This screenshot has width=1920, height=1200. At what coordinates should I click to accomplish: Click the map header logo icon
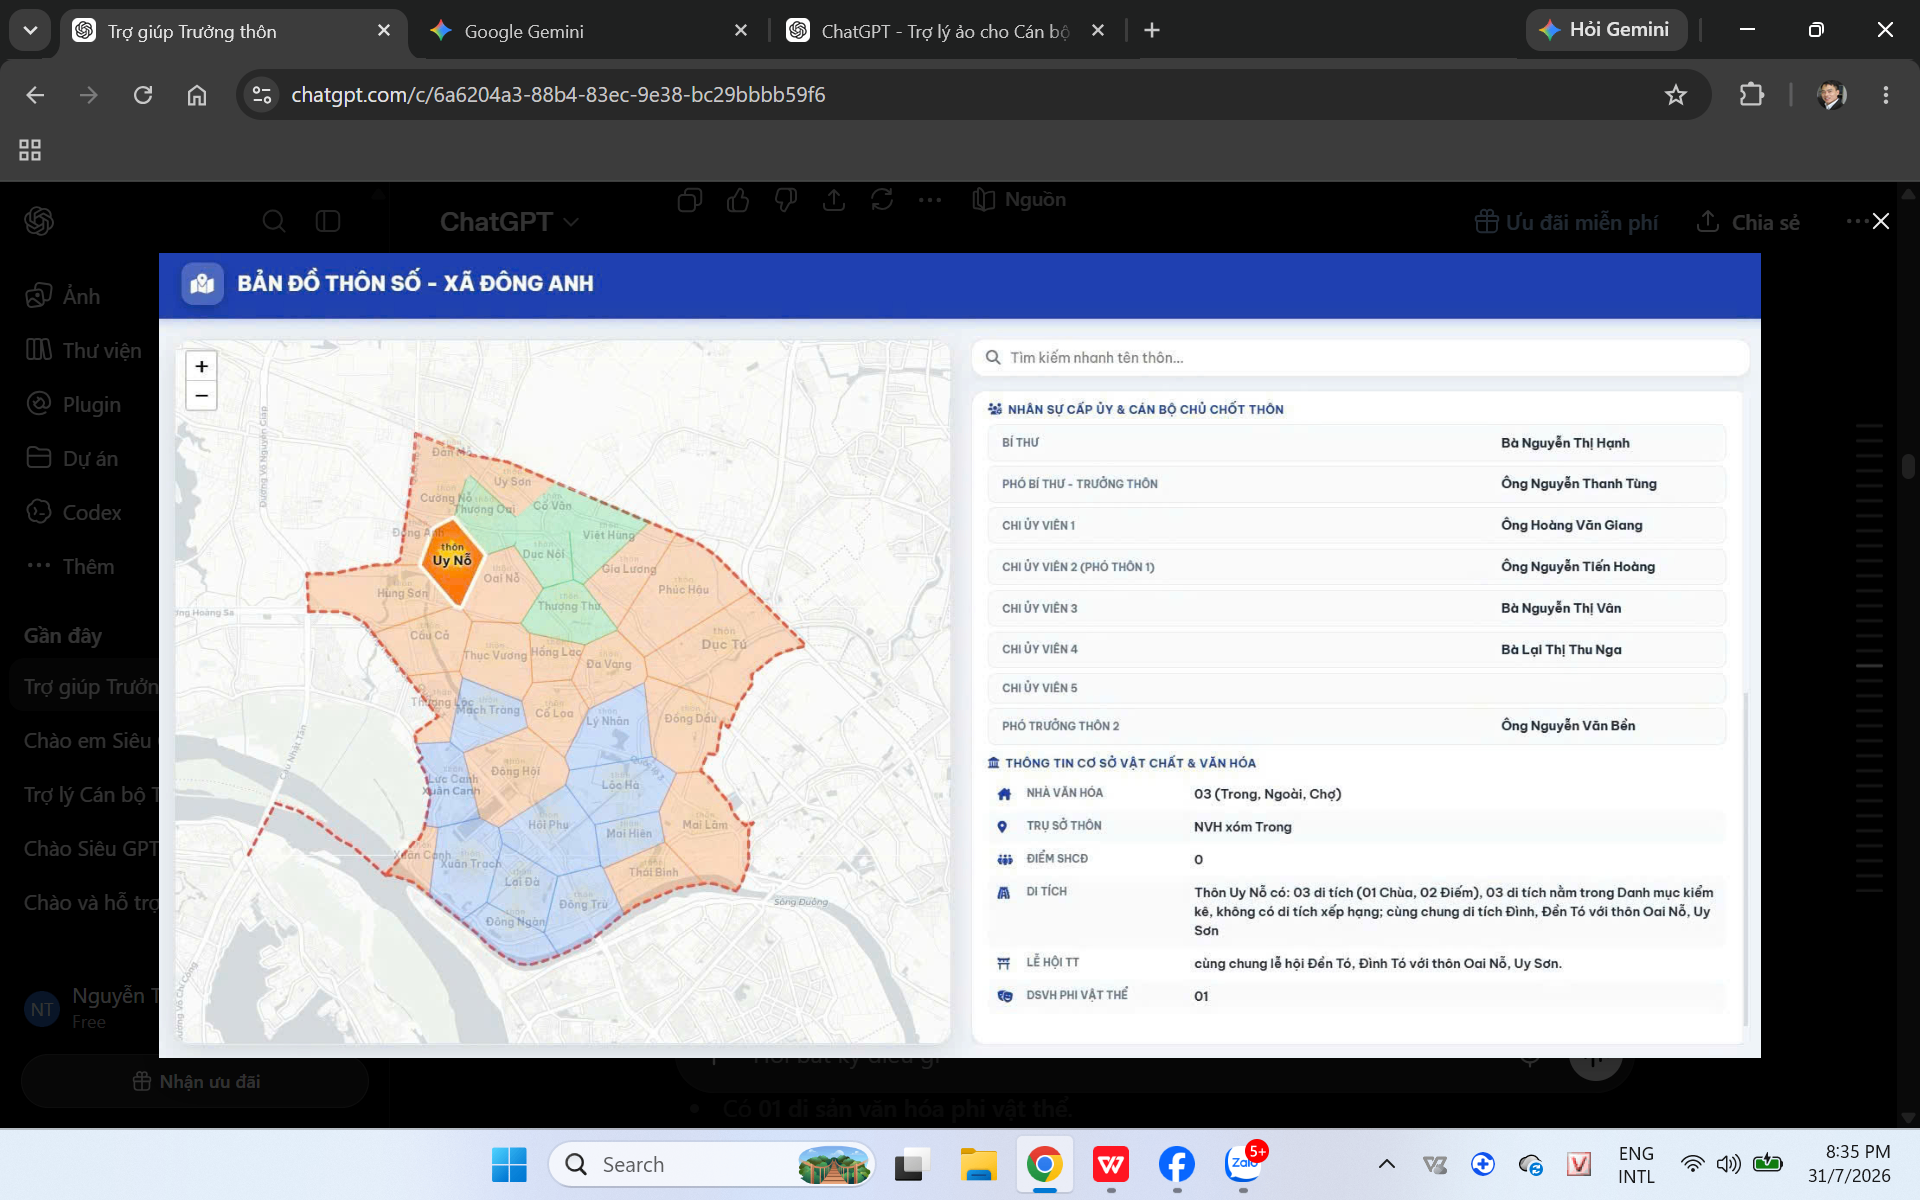coord(202,284)
